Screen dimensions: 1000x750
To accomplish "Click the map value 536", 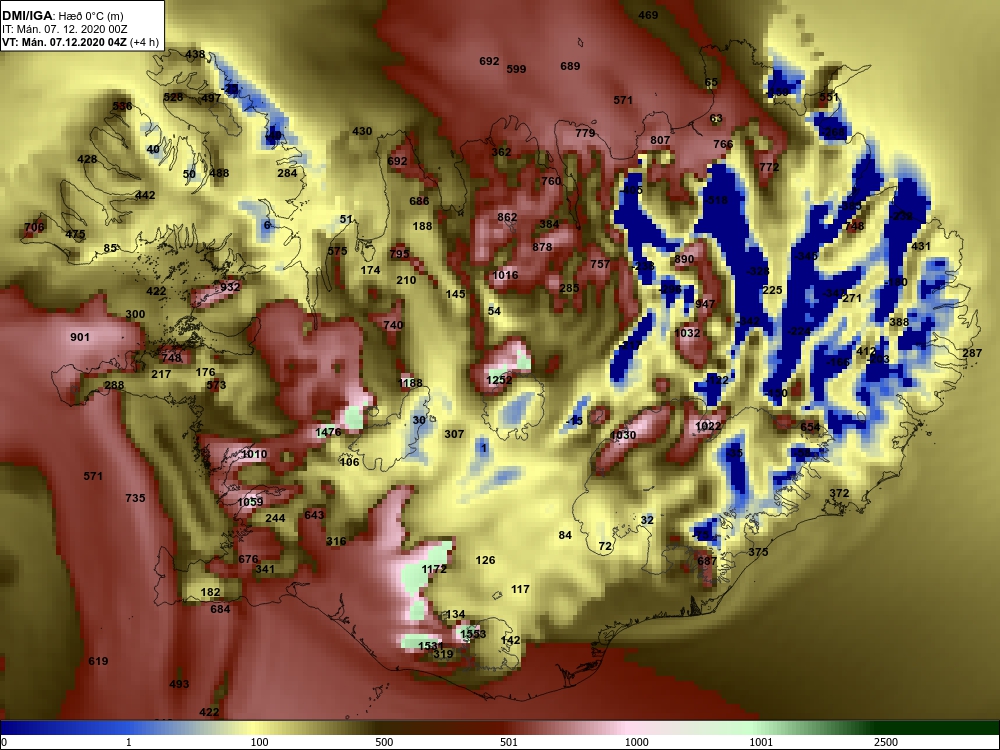I will click(x=122, y=106).
